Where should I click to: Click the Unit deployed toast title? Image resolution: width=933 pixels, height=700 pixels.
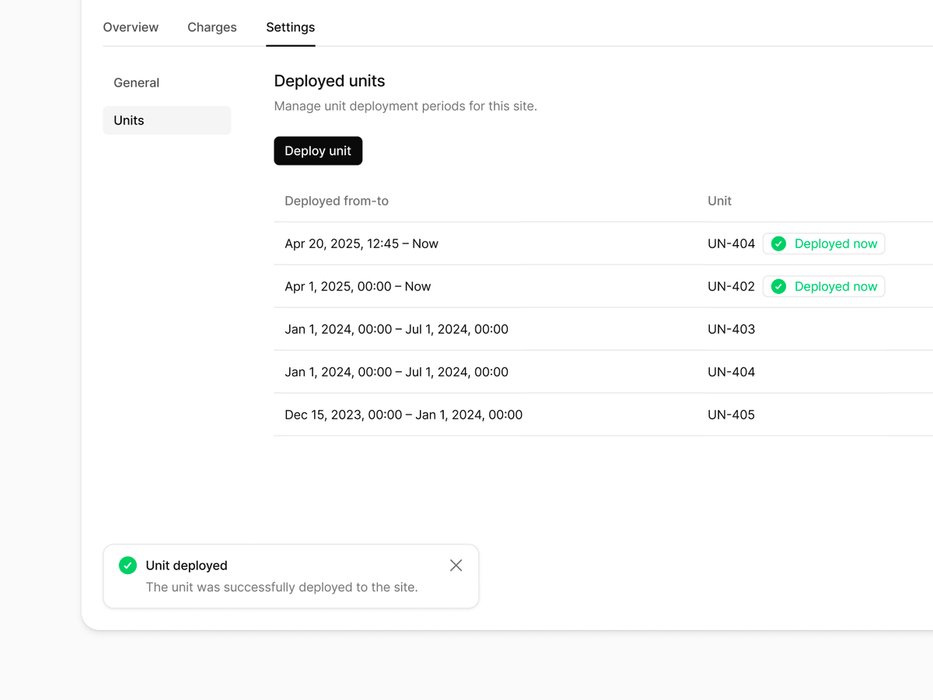click(187, 566)
